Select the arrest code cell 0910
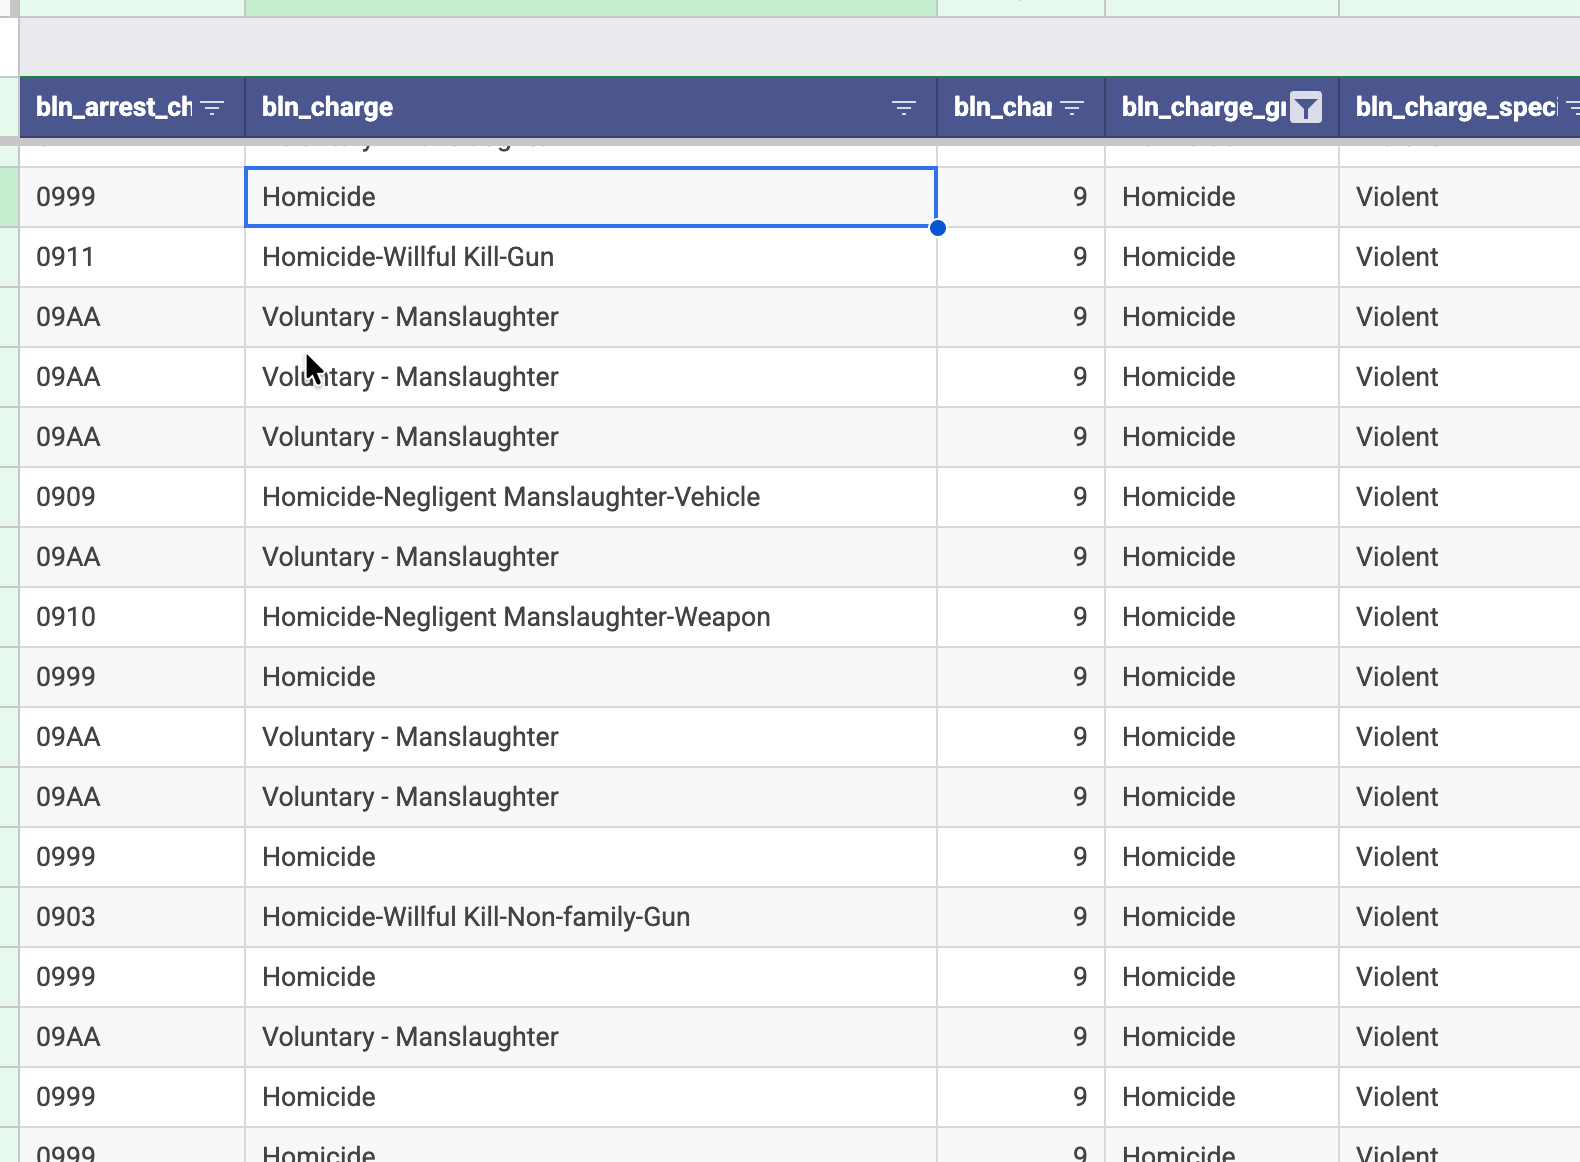 [x=132, y=617]
